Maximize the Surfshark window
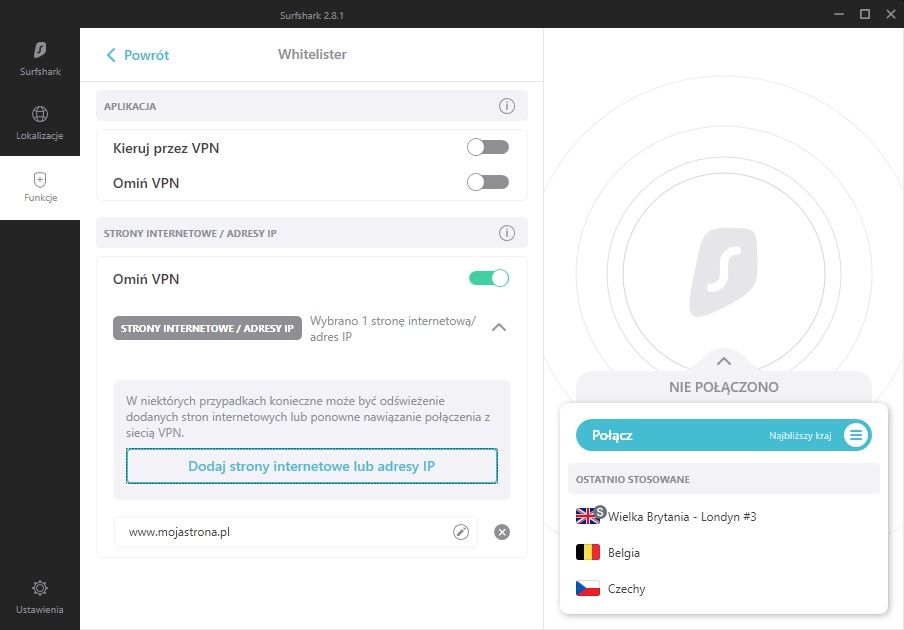Screen dimensions: 904x630 [865, 14]
